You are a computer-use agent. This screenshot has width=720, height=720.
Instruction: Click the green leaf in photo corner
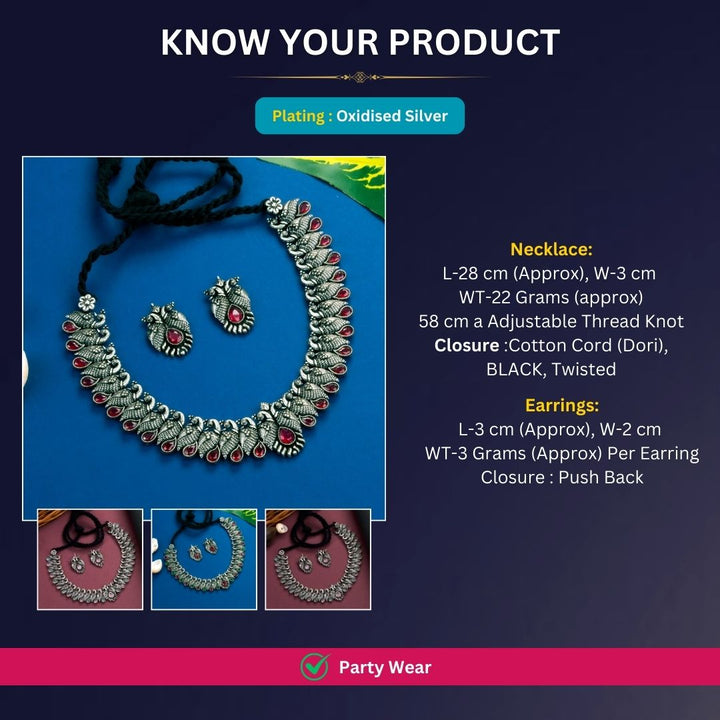[x=340, y=181]
